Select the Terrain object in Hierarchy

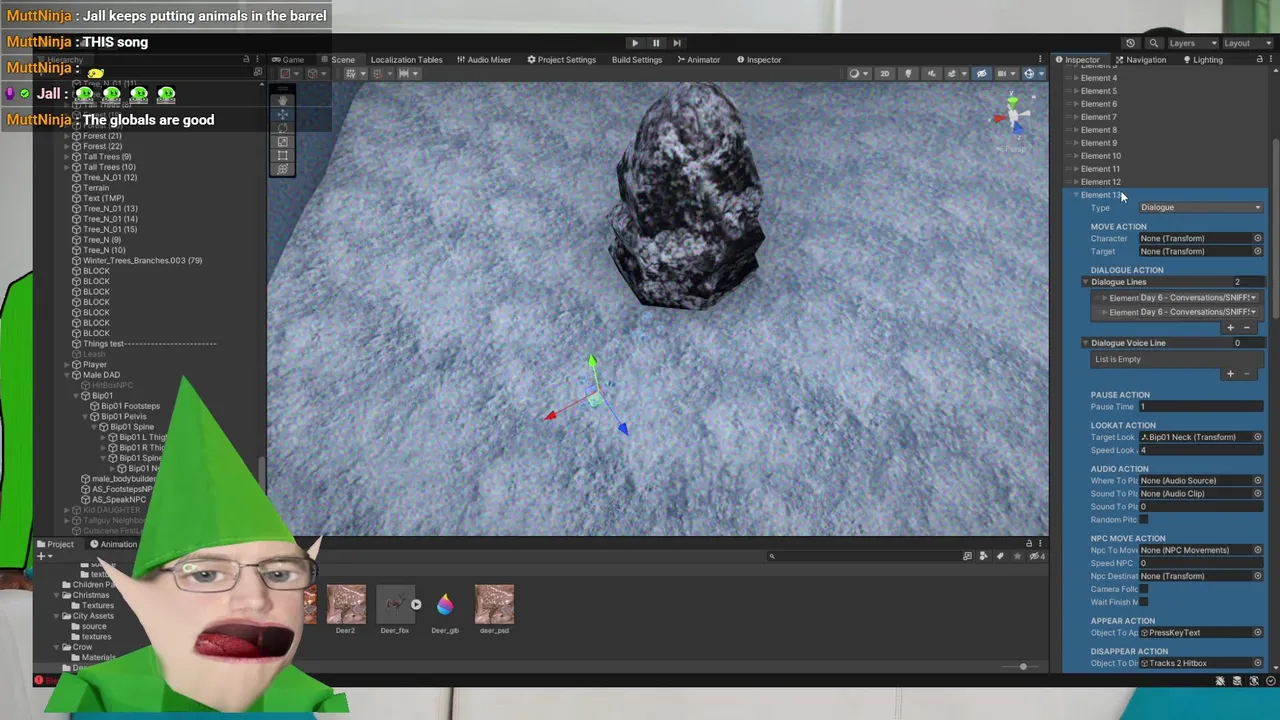[x=96, y=188]
